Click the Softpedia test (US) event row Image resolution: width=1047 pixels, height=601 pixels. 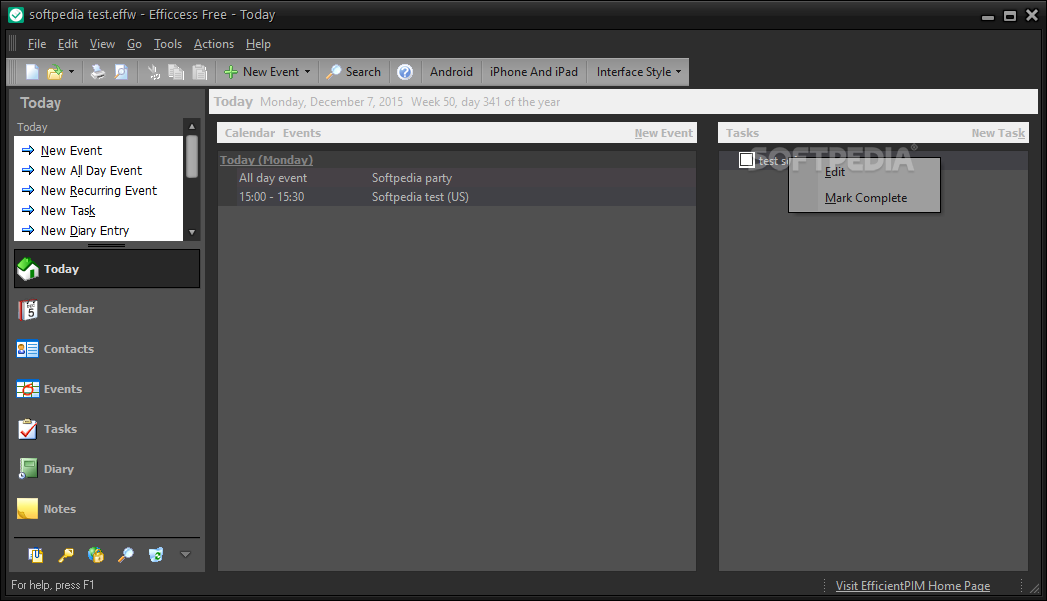click(457, 197)
